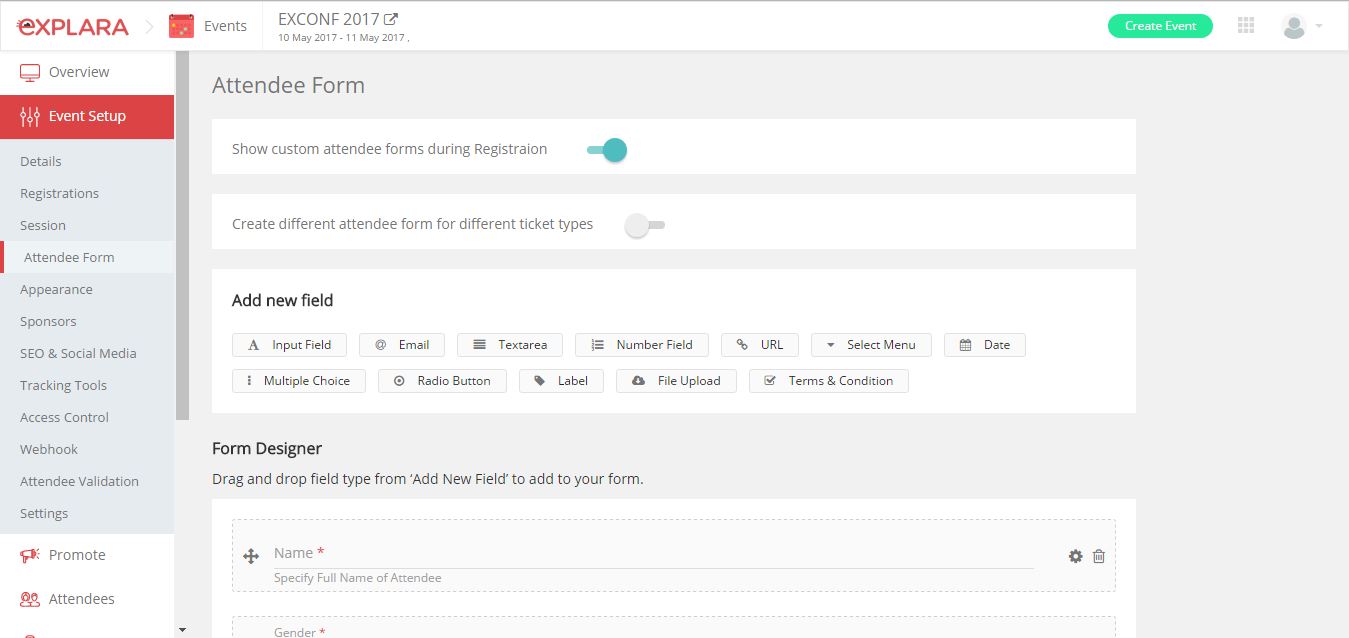This screenshot has height=638, width=1349.
Task: Click the Attendees people icon
Action: coord(30,599)
